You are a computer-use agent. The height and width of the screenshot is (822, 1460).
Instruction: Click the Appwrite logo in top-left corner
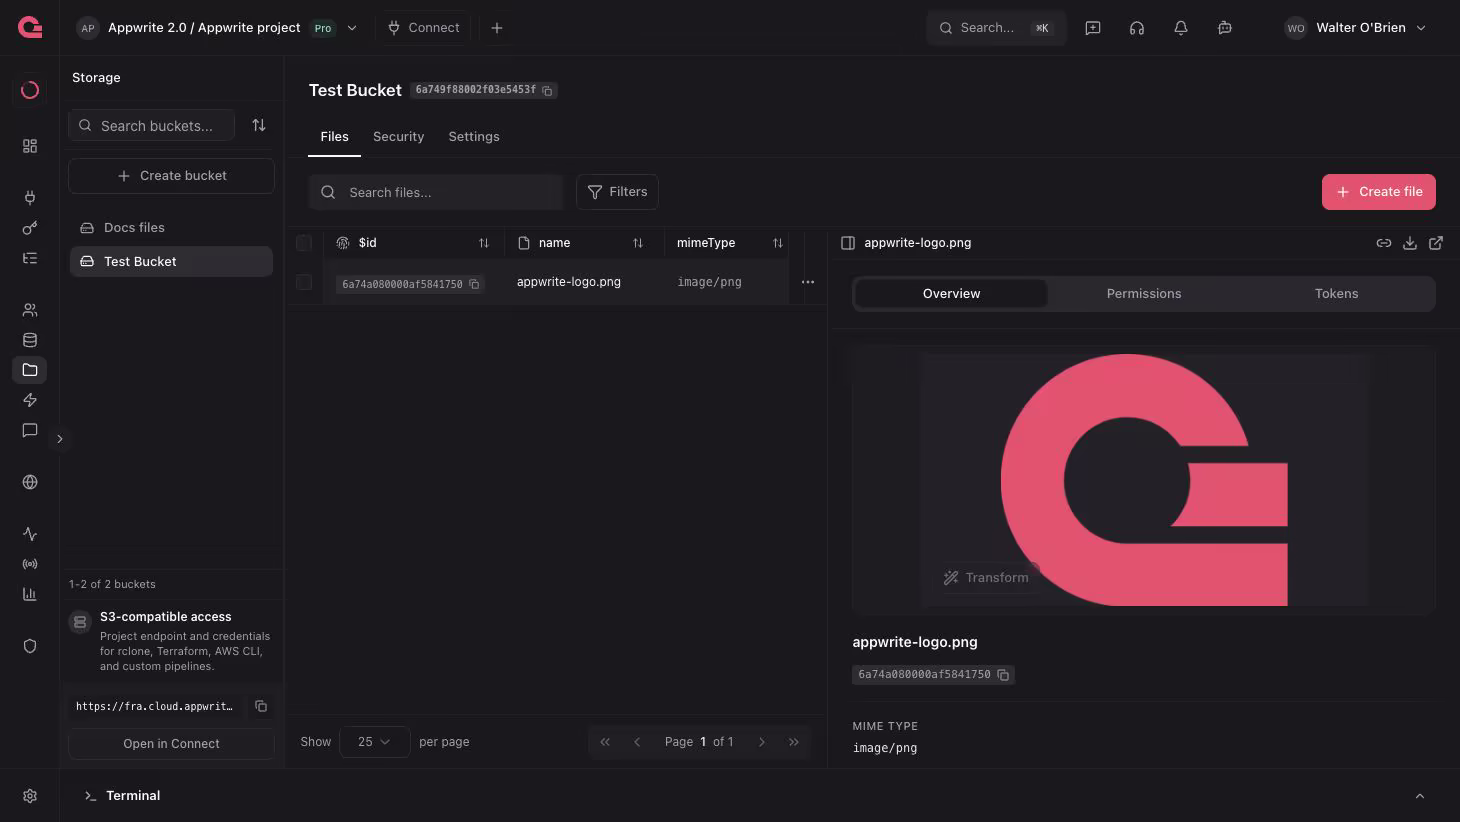click(30, 27)
